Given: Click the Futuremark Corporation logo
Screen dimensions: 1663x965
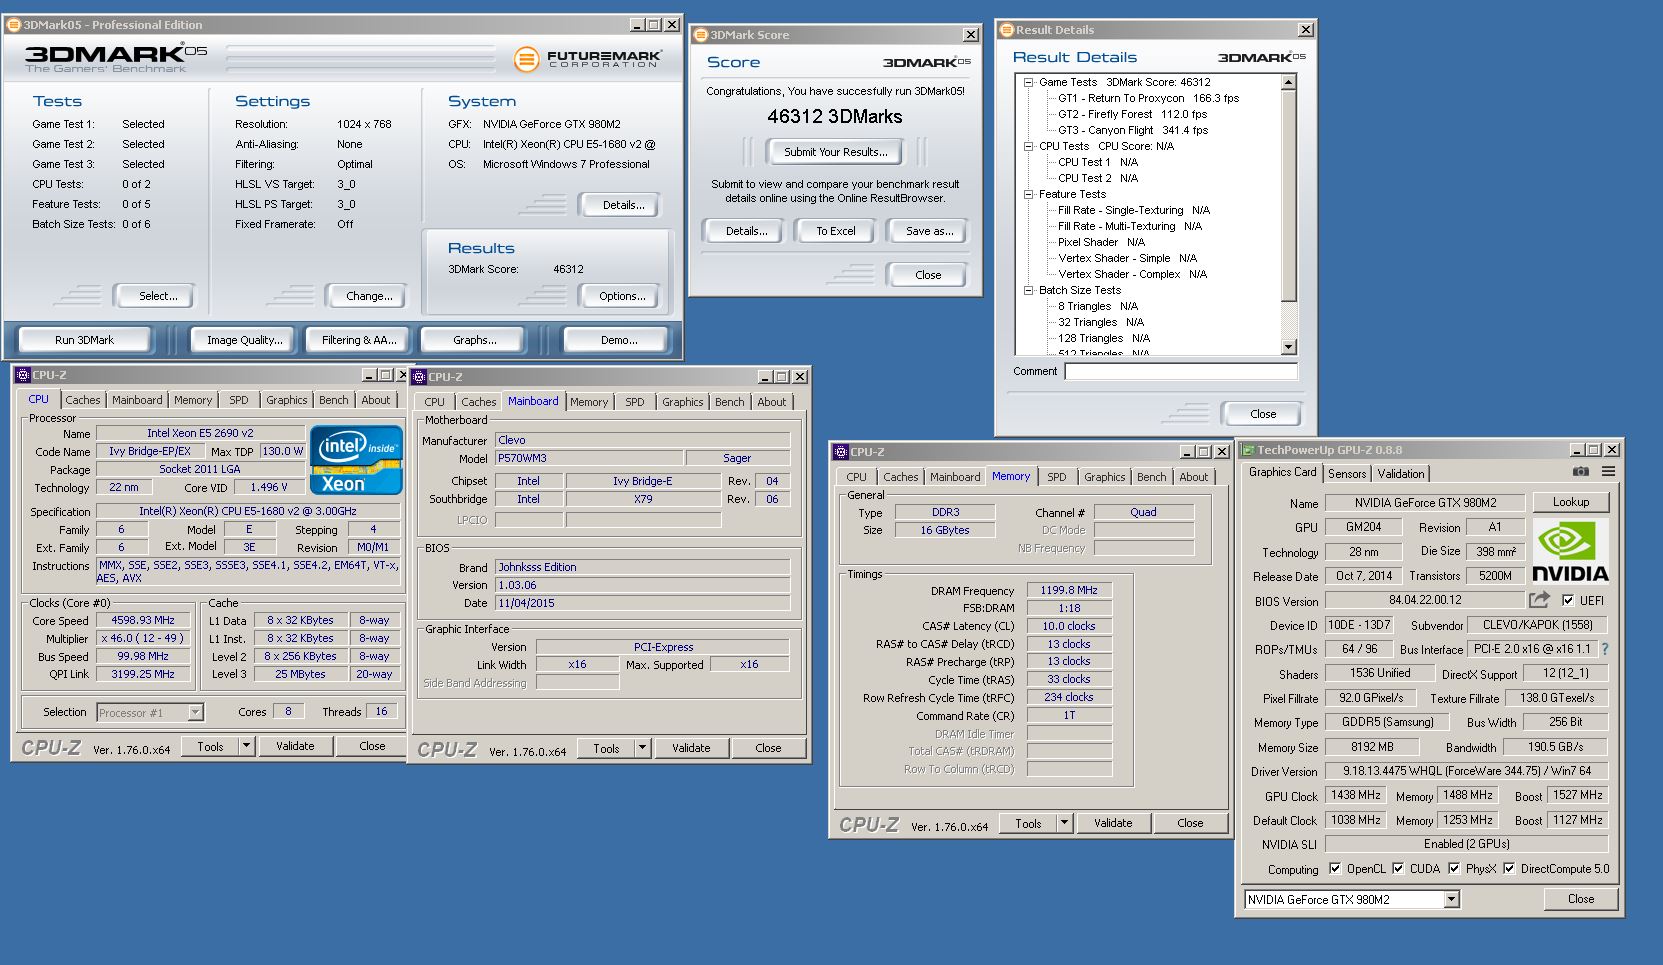Looking at the screenshot, I should click(x=588, y=59).
